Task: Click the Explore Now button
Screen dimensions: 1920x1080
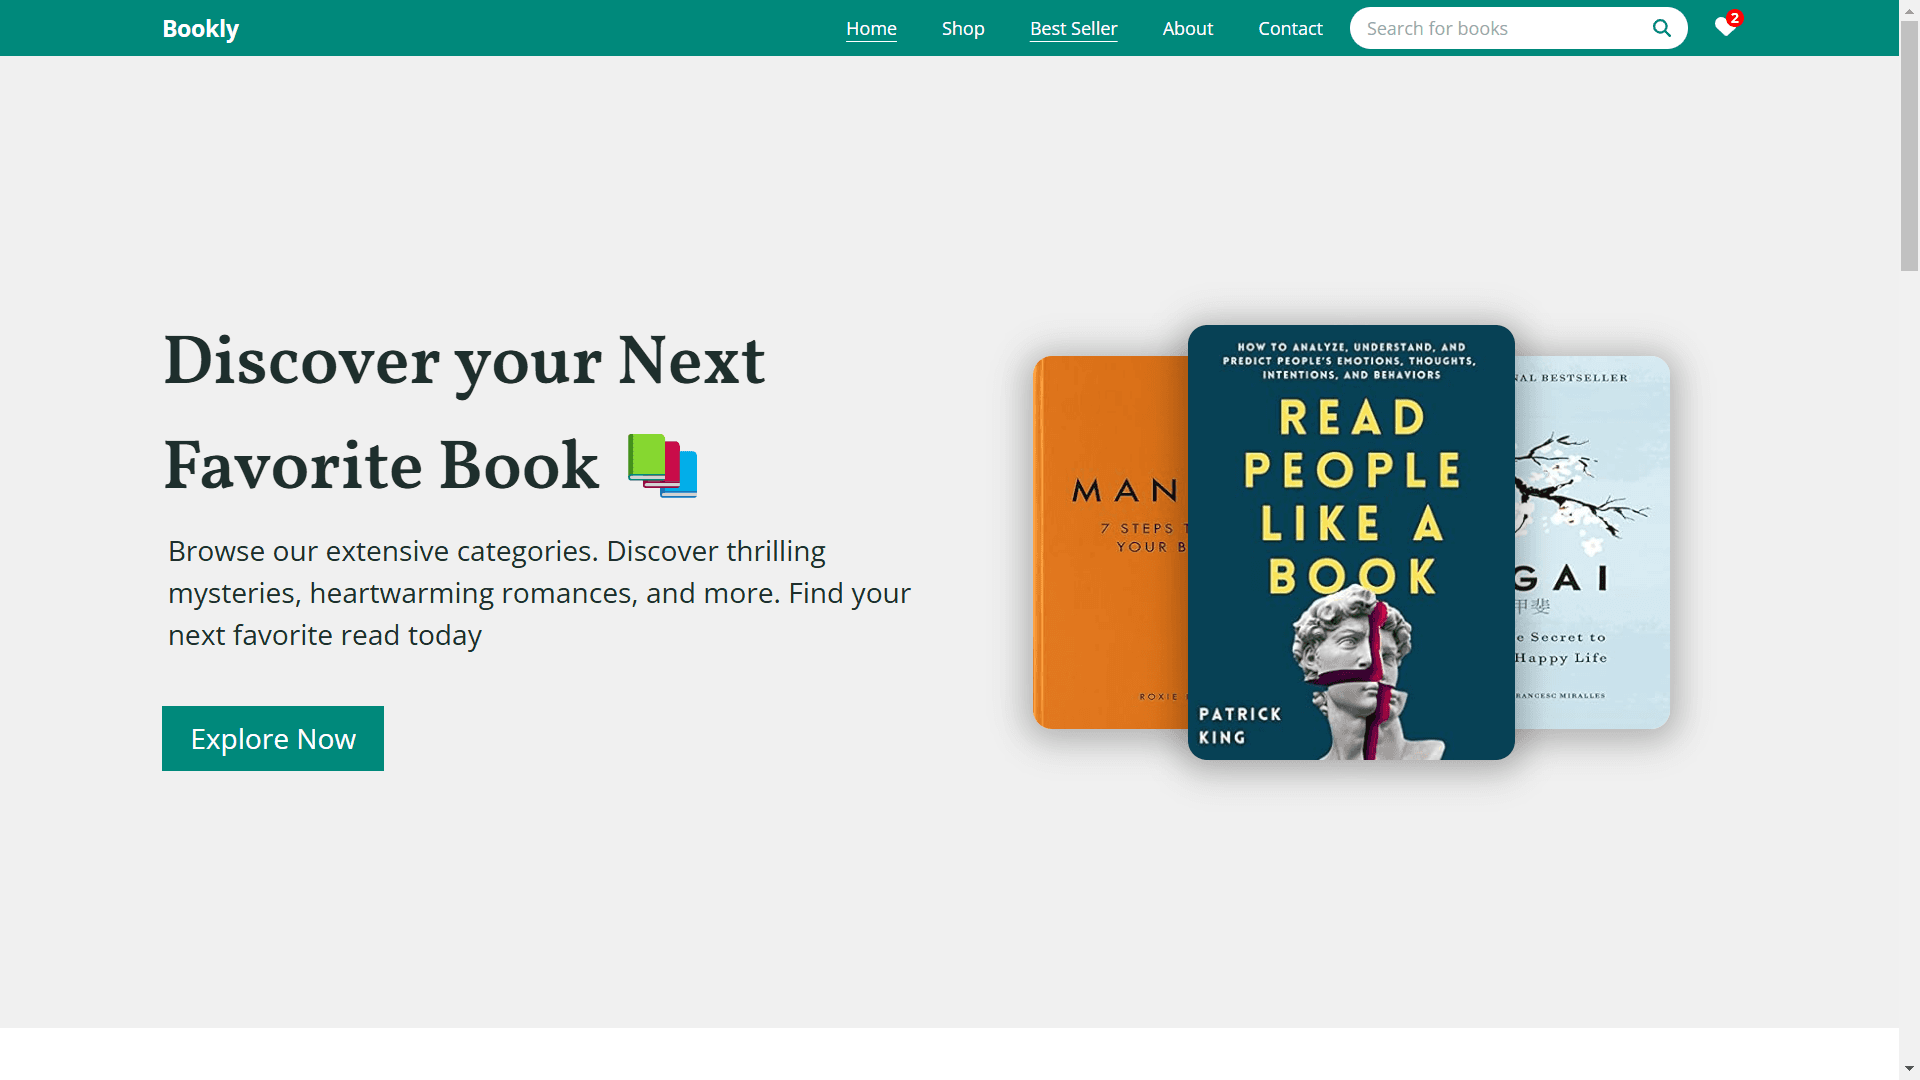Action: (273, 738)
